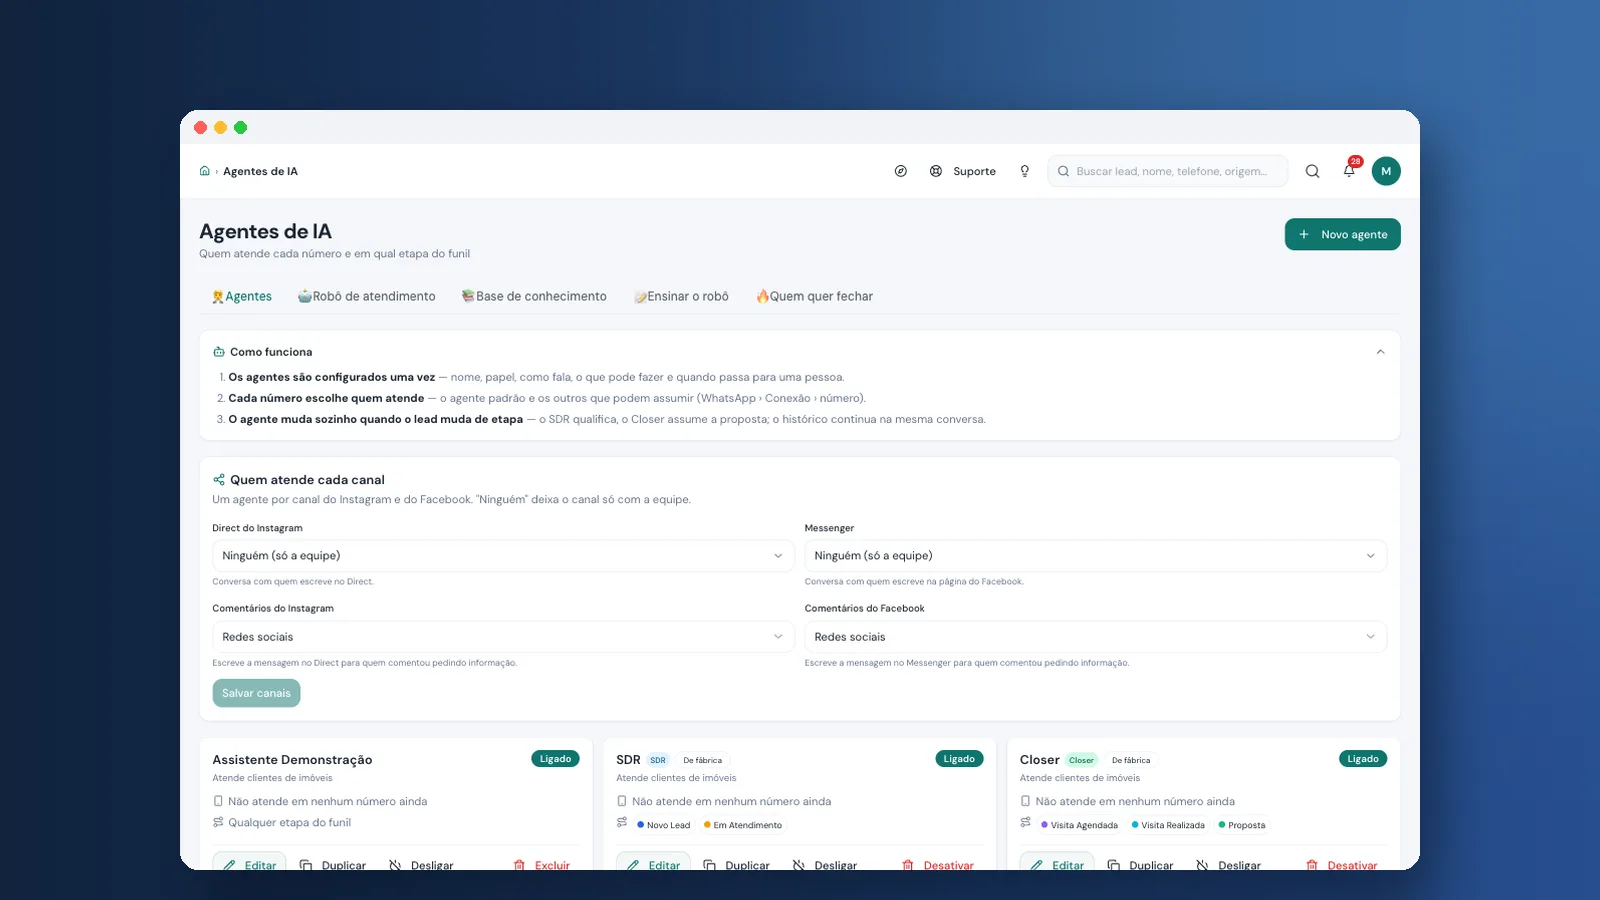Open the M user avatar menu
The image size is (1600, 900).
point(1386,171)
